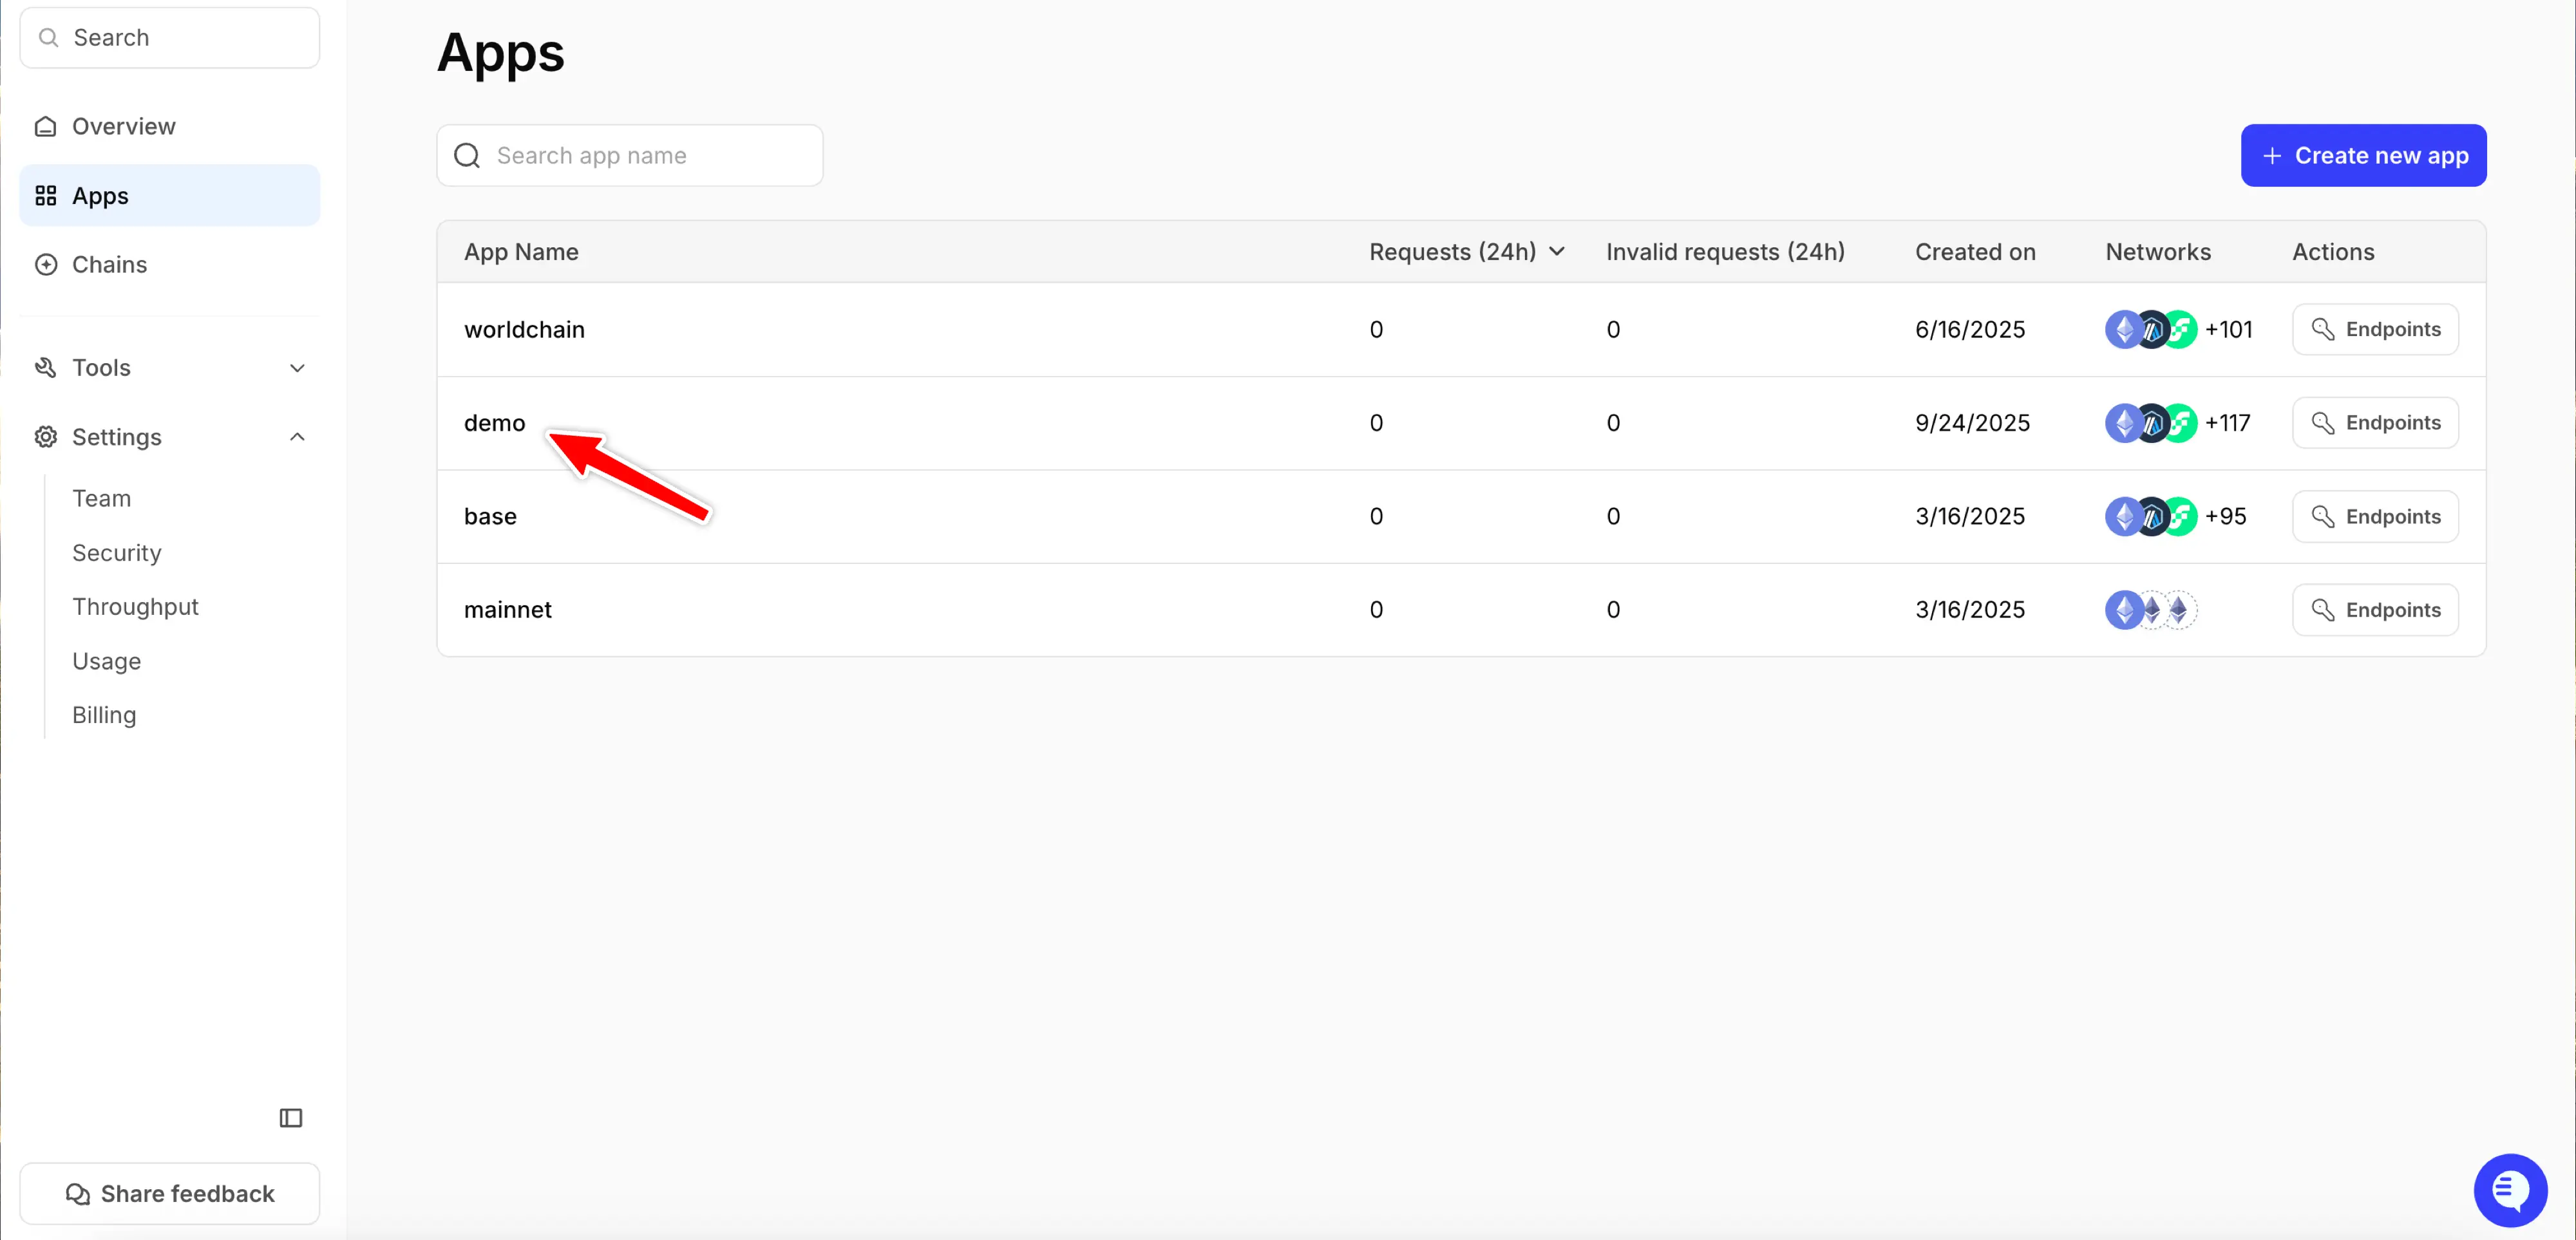Click magnifier icon in sidebar Search box
The image size is (2576, 1240).
(x=48, y=38)
